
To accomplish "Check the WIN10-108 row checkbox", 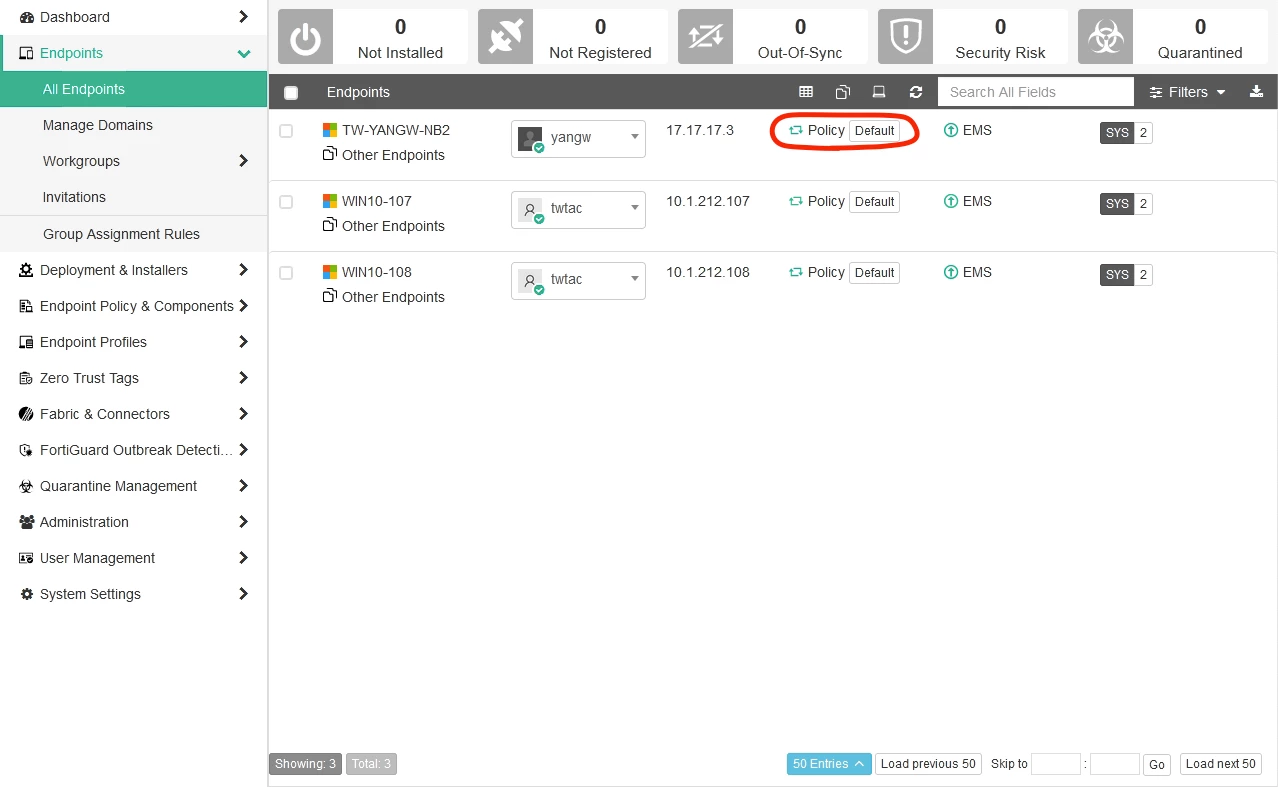I will coord(286,273).
